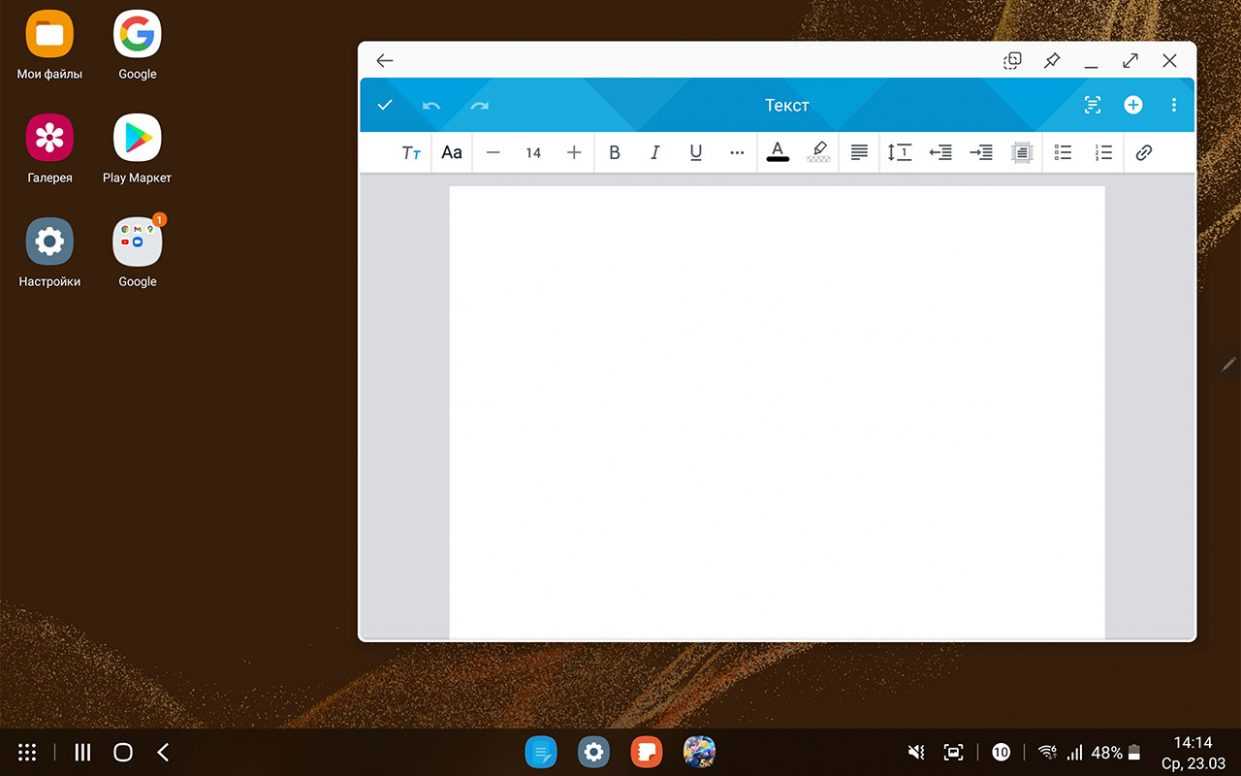Screen dimensions: 1241x776
Task: Decrease font size with minus button
Action: pyautogui.click(x=493, y=153)
